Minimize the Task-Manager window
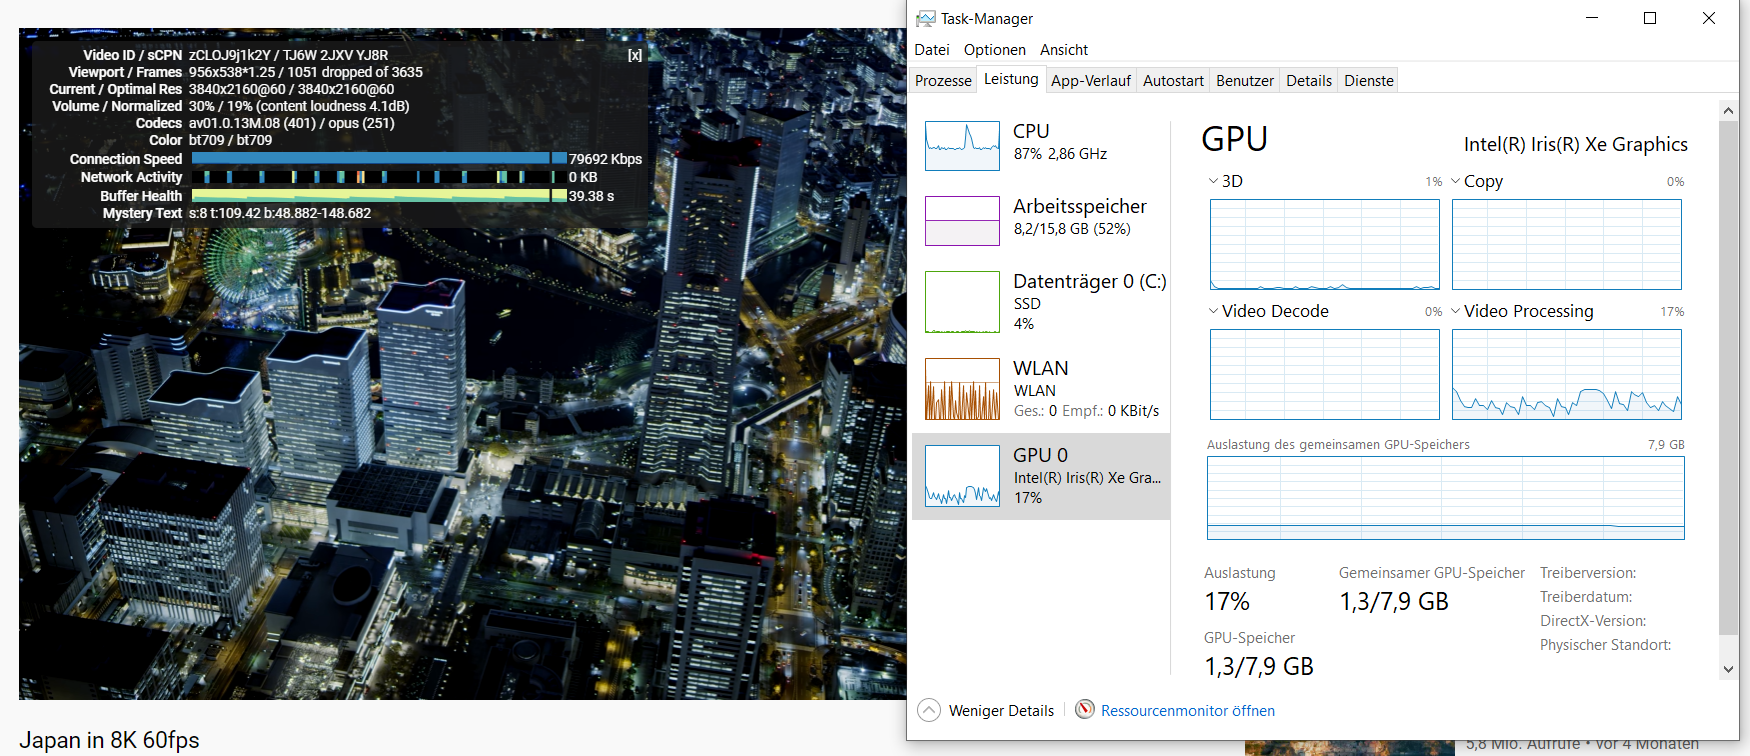 click(1592, 18)
